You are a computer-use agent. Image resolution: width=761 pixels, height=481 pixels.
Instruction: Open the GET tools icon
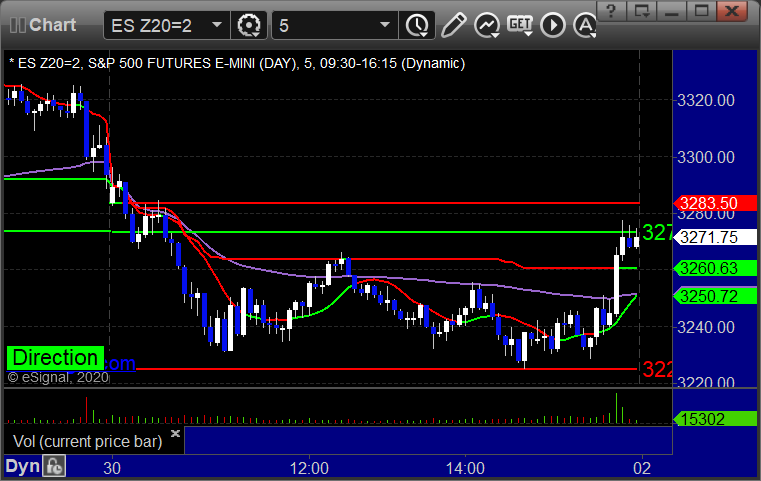click(x=520, y=25)
